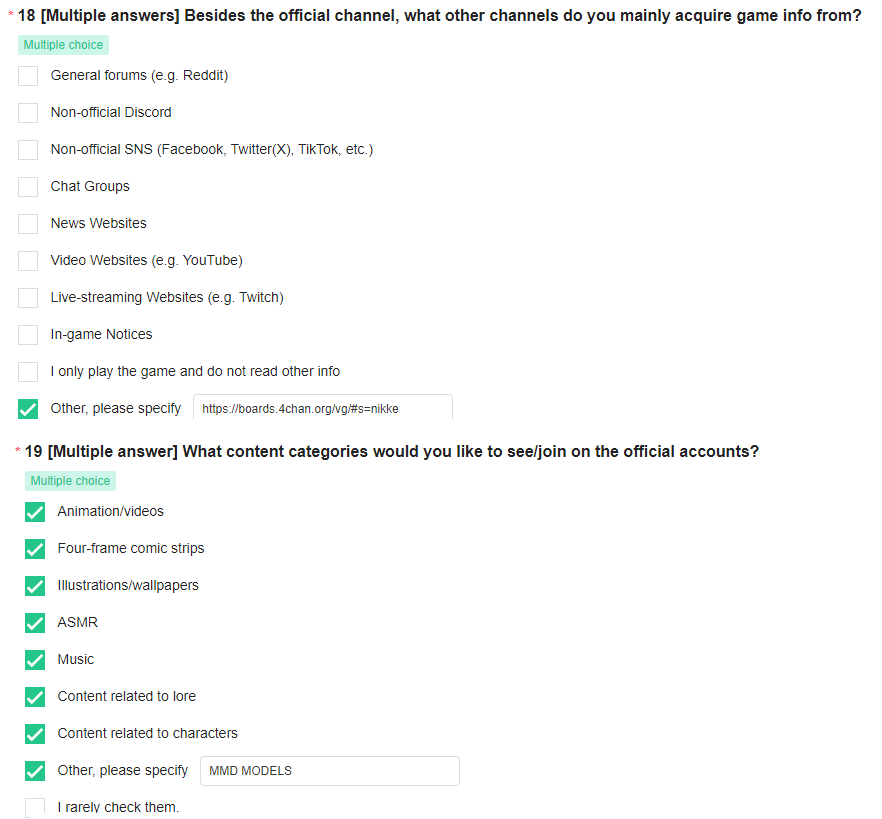Click the text field containing the 4chan URL
882x819 pixels.
tap(323, 408)
